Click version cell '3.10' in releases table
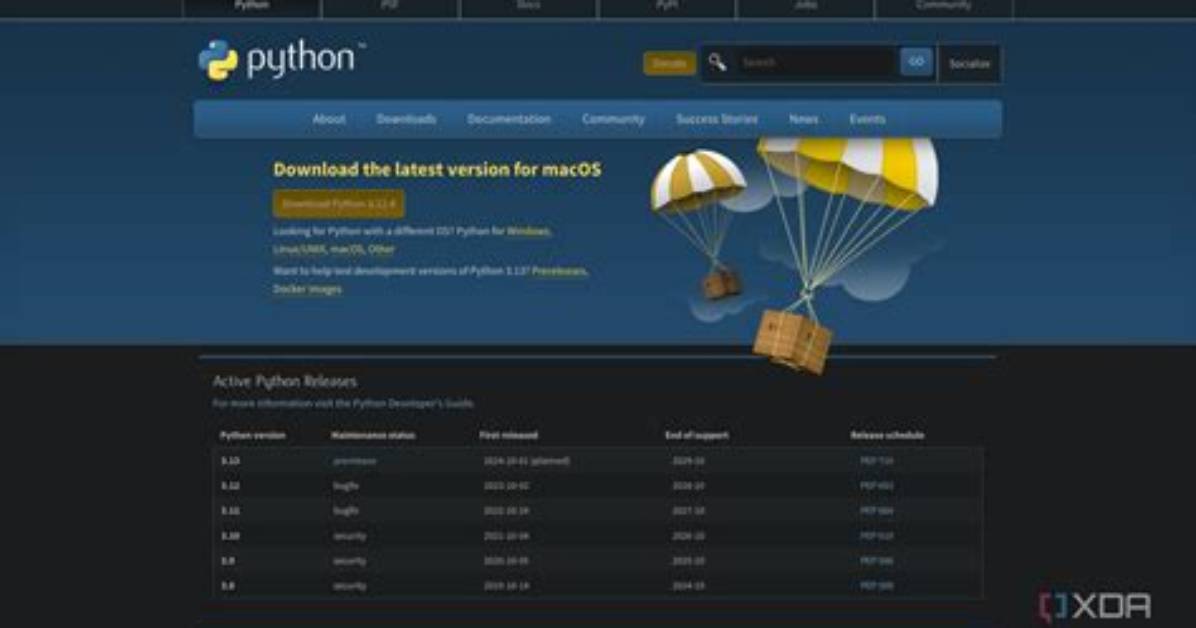This screenshot has width=1196, height=628. pyautogui.click(x=230, y=536)
